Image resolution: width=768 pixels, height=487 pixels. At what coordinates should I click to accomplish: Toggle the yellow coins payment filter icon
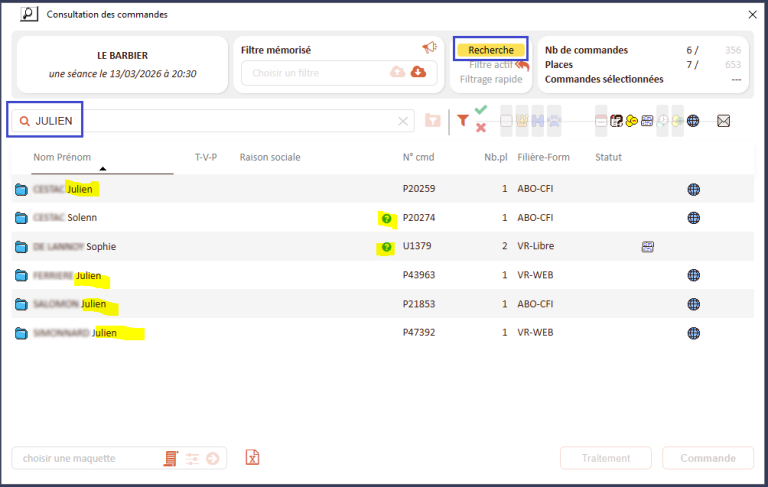click(632, 121)
